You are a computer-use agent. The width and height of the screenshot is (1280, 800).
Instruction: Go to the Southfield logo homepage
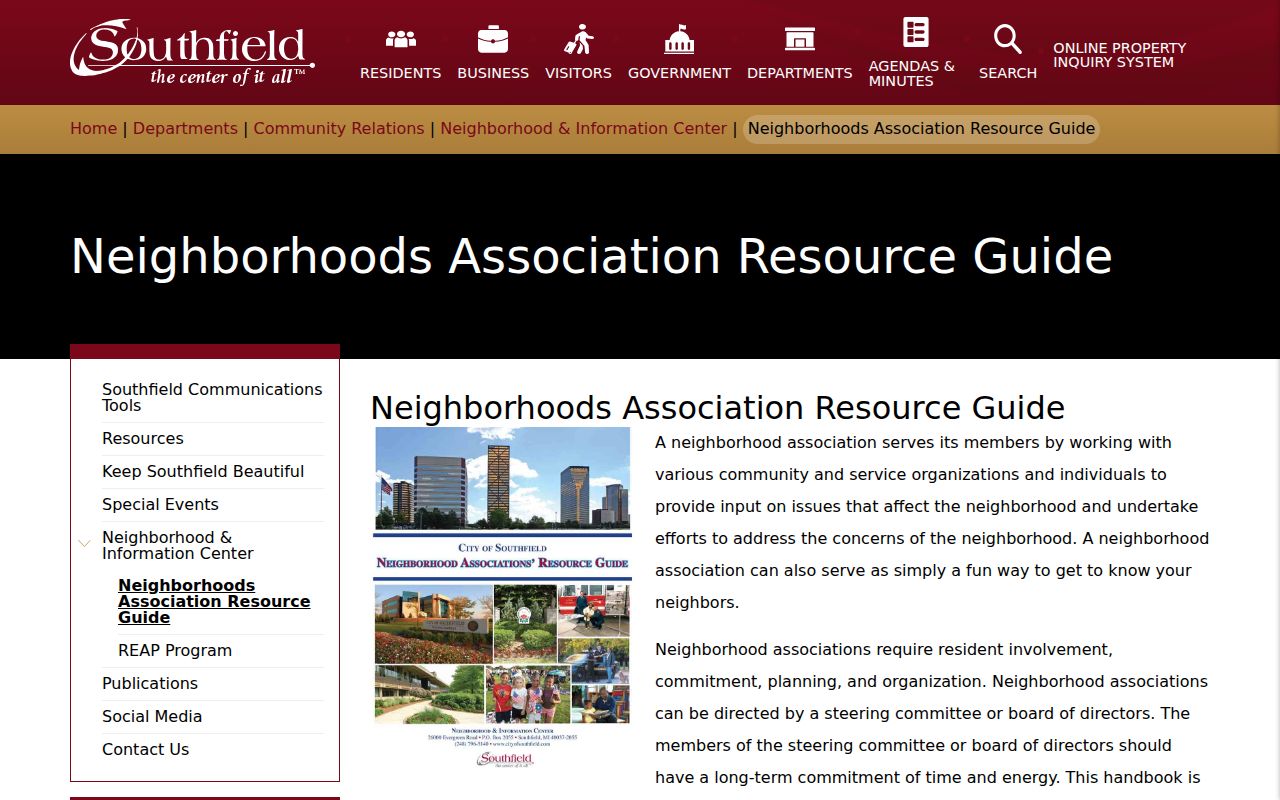[192, 52]
